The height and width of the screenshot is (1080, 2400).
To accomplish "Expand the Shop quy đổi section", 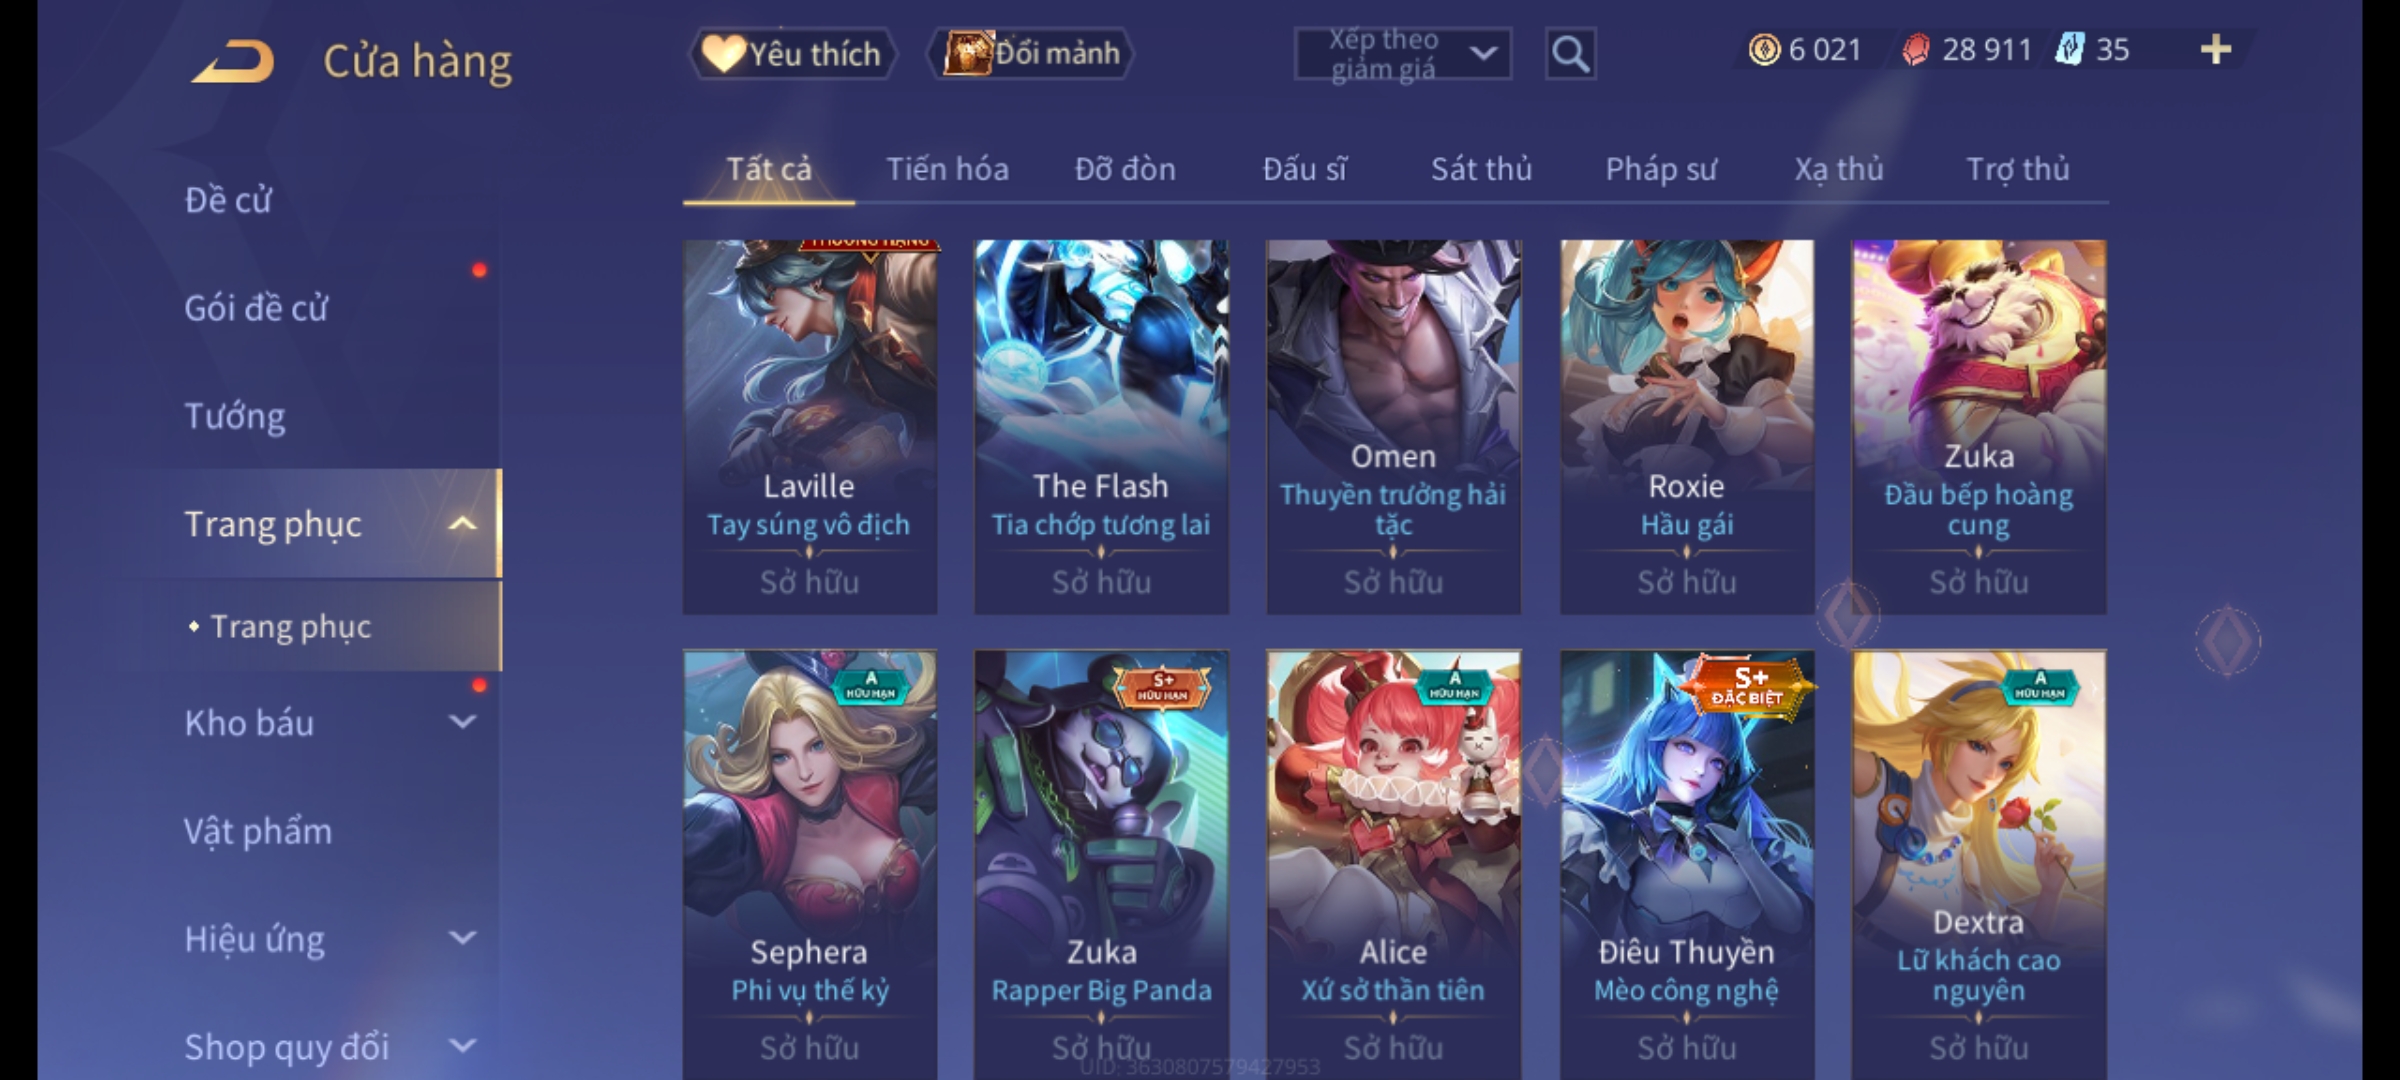I will point(462,1046).
